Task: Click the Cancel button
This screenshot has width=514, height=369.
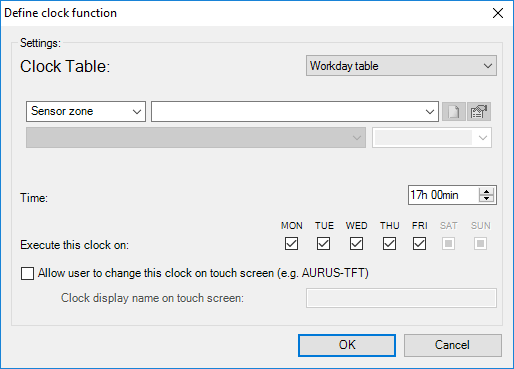Action: pyautogui.click(x=453, y=345)
